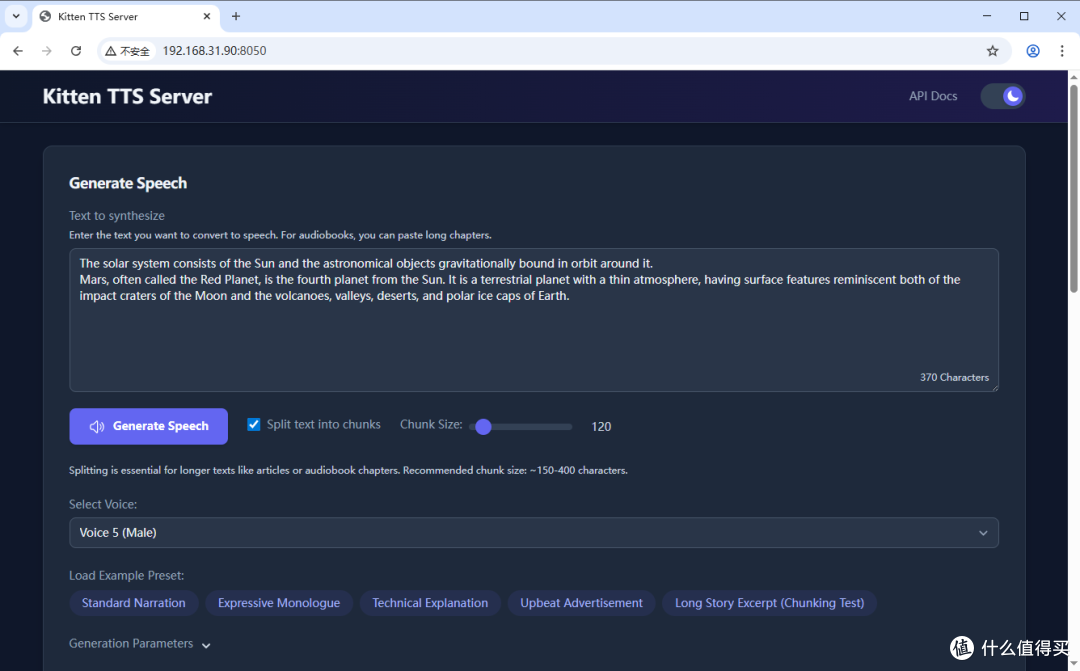Load Long Story Excerpt chunking preset
This screenshot has height=671, width=1080.
[x=769, y=603]
